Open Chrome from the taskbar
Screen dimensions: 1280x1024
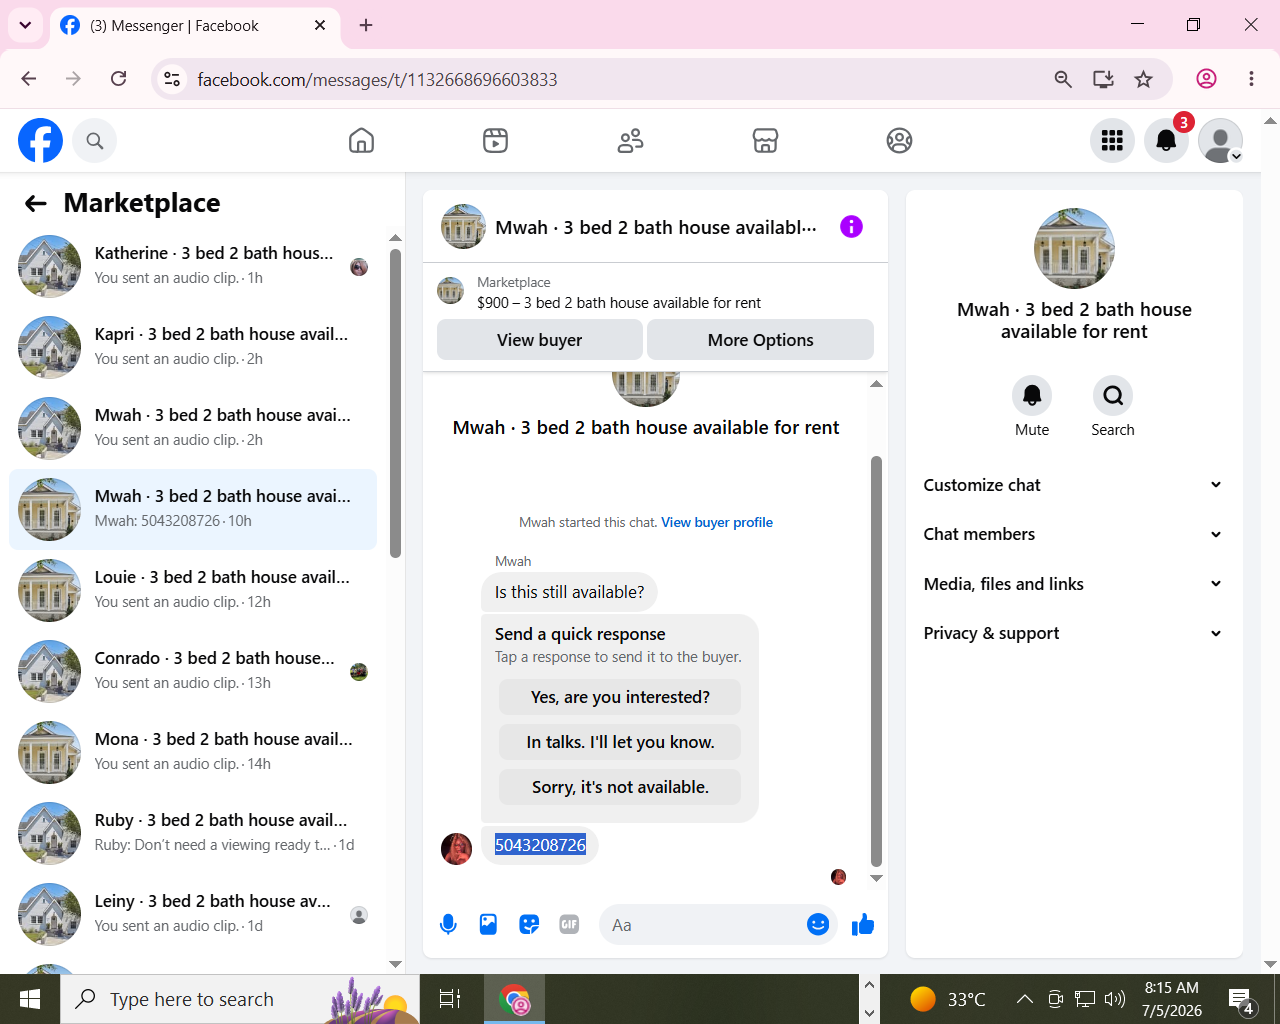[x=514, y=998]
